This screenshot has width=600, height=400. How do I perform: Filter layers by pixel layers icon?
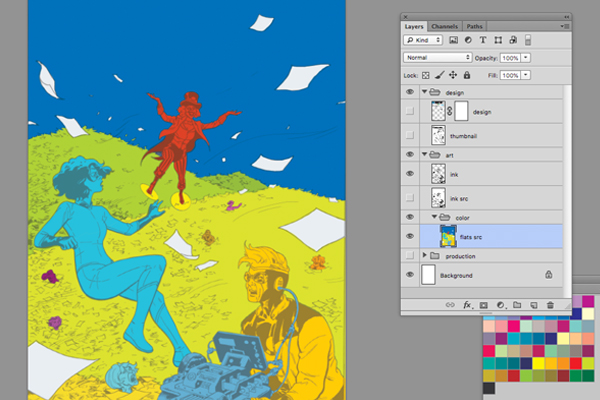tap(453, 40)
